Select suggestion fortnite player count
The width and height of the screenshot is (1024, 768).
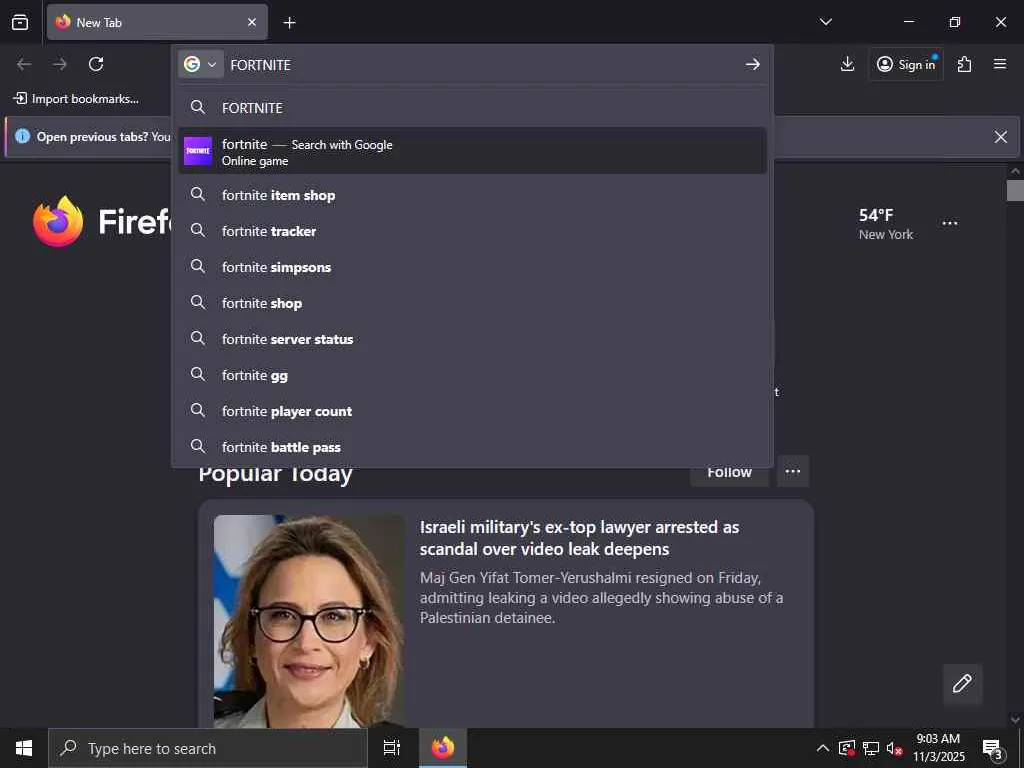(x=472, y=411)
